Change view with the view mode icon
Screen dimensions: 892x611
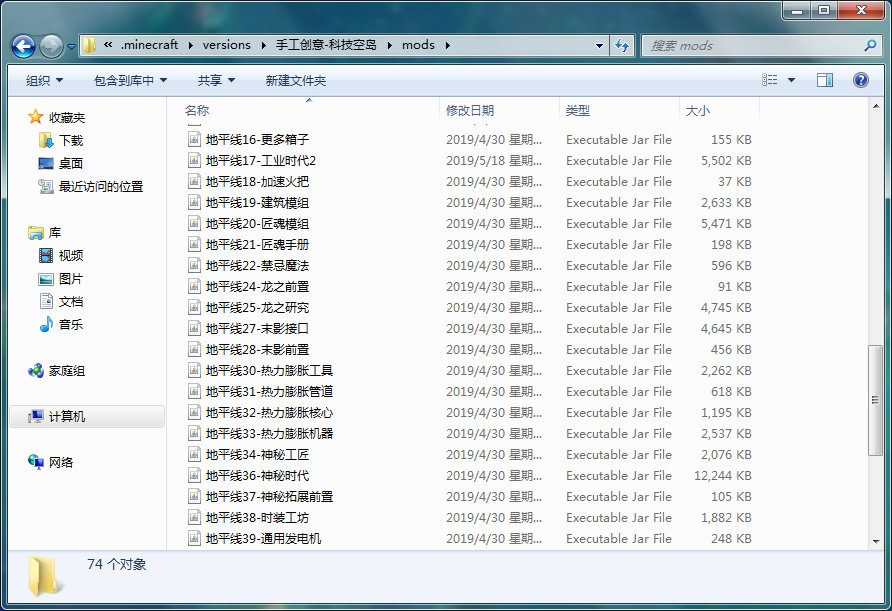[x=770, y=80]
